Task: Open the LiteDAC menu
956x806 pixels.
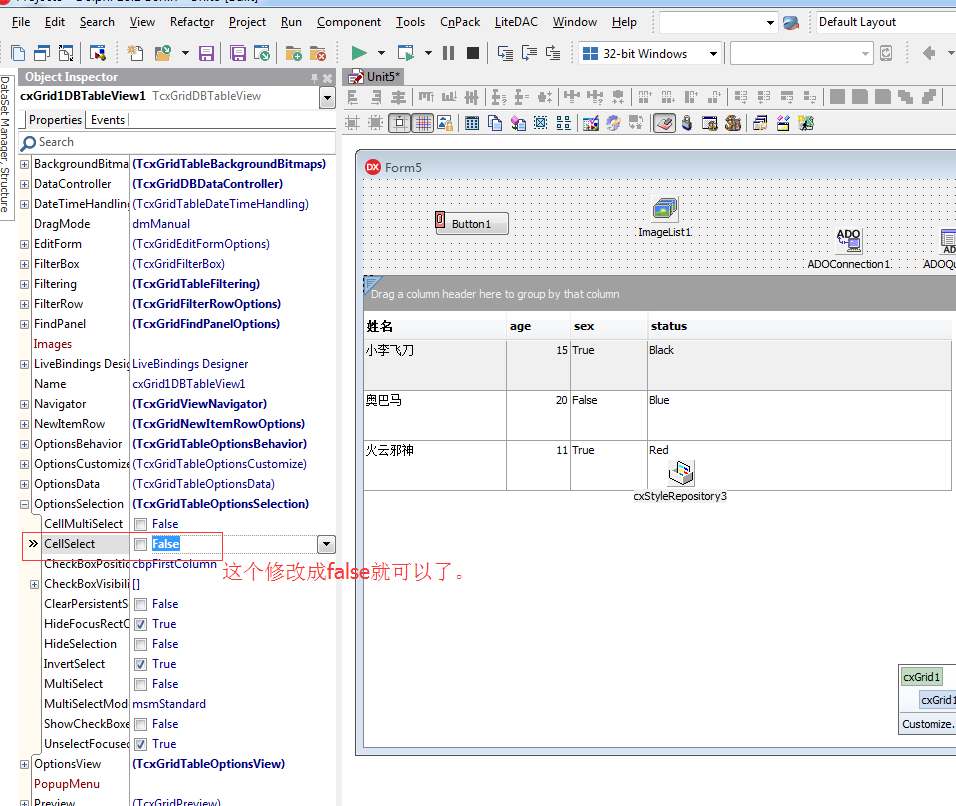Action: point(516,22)
